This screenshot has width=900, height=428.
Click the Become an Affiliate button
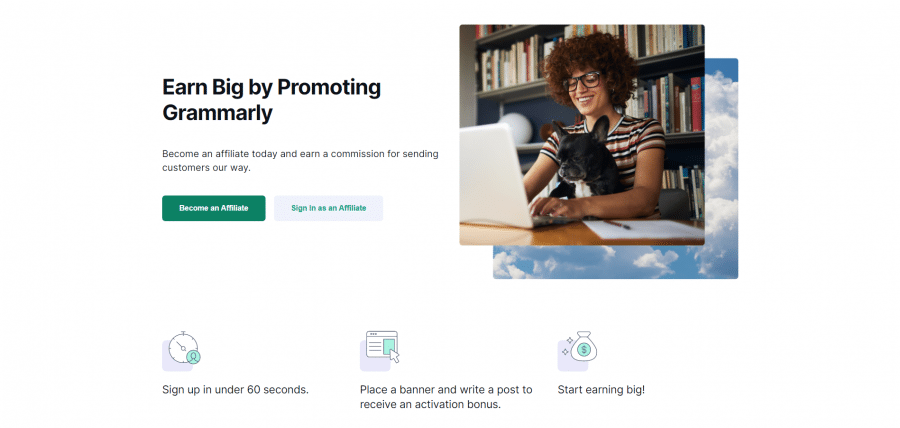214,208
